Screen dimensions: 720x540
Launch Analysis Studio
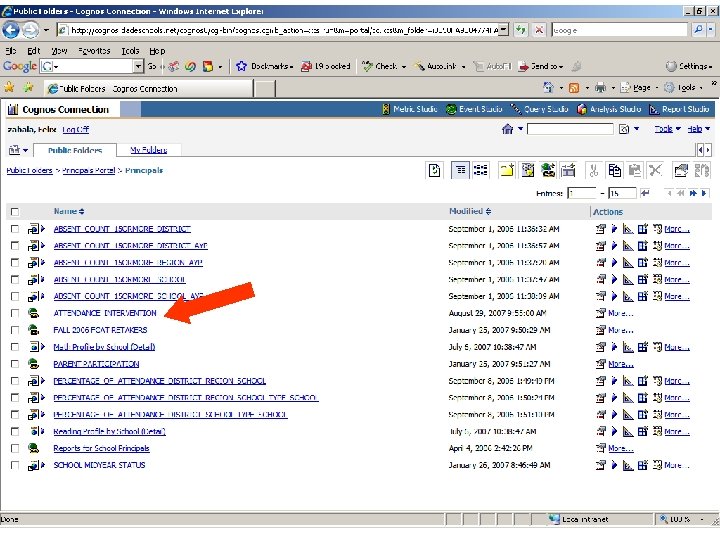click(609, 109)
